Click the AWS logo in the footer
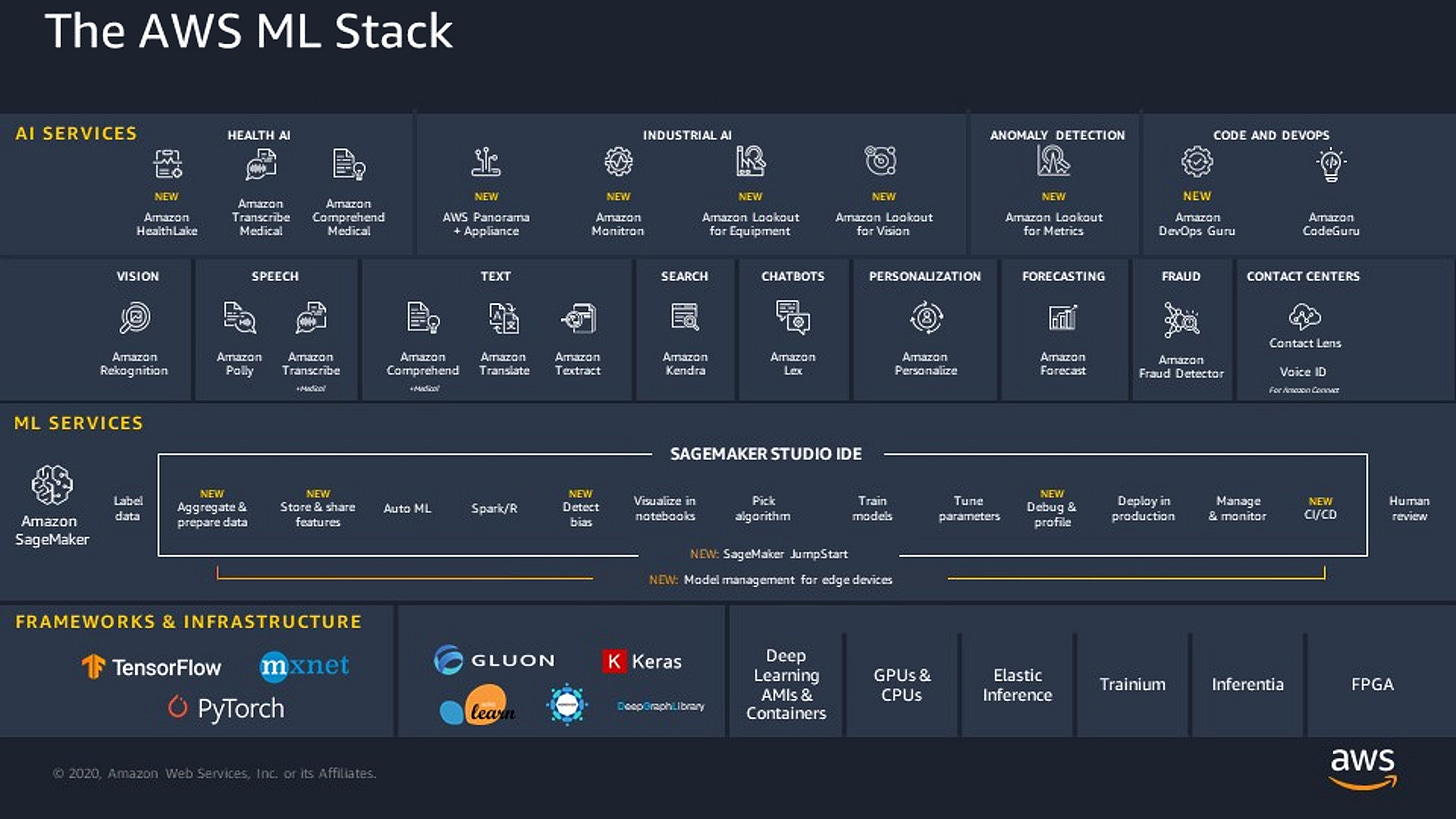The height and width of the screenshot is (819, 1456). [x=1362, y=768]
